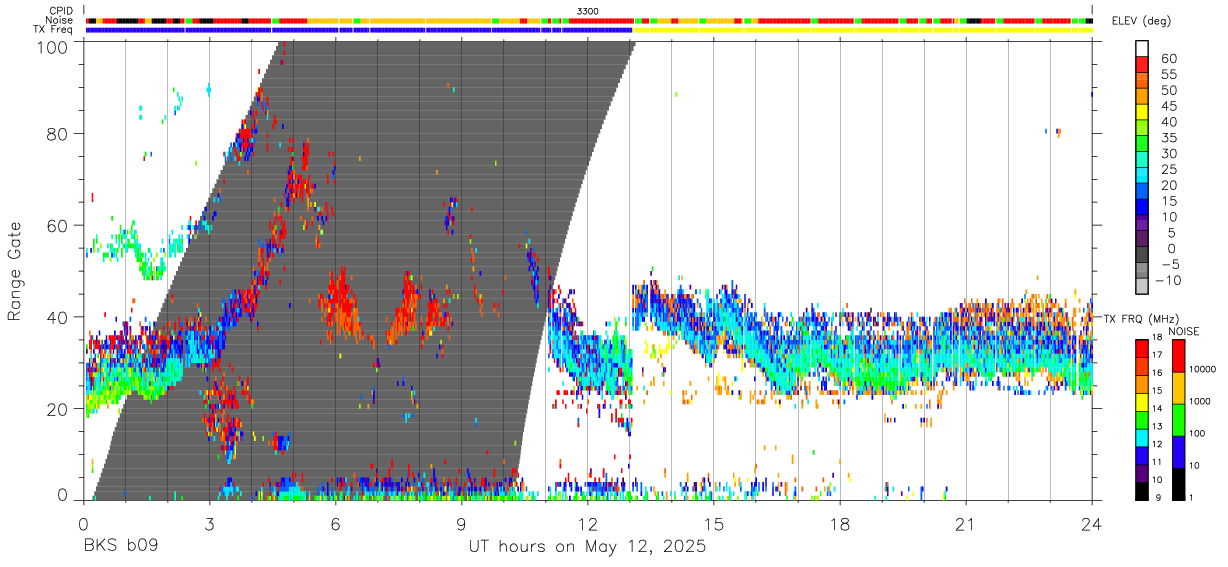Click the blue segment of the TX Freq strip
Screen dimensions: 1228x567
[360, 30]
